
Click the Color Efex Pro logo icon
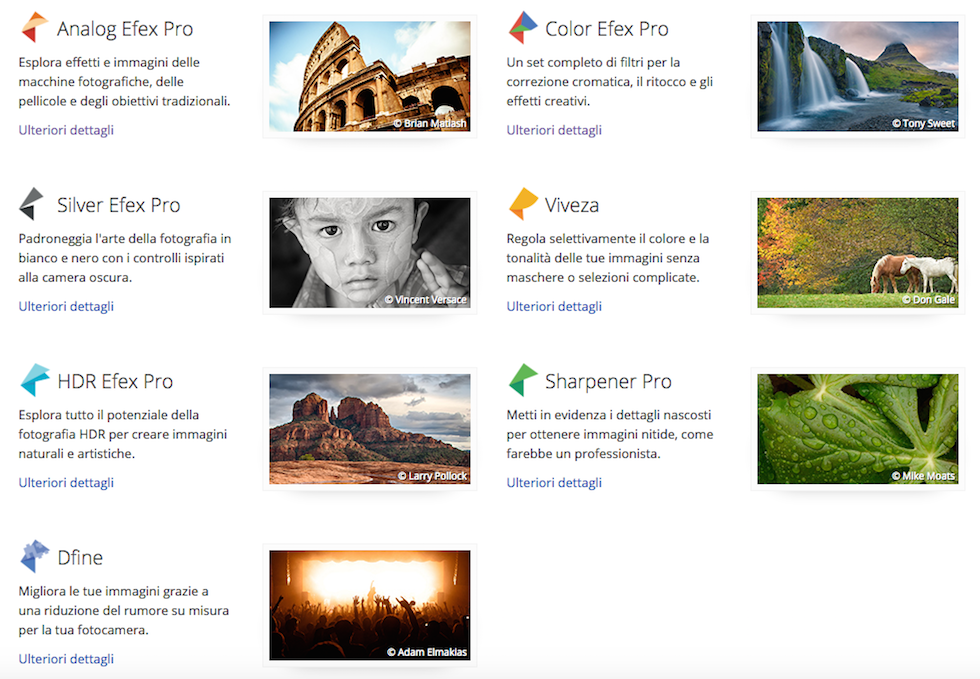[522, 28]
